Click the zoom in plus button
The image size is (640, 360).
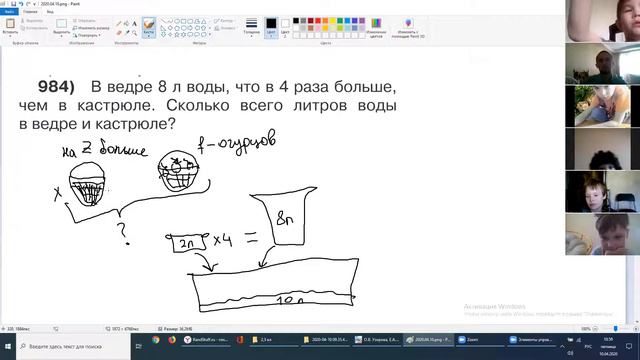point(636,329)
